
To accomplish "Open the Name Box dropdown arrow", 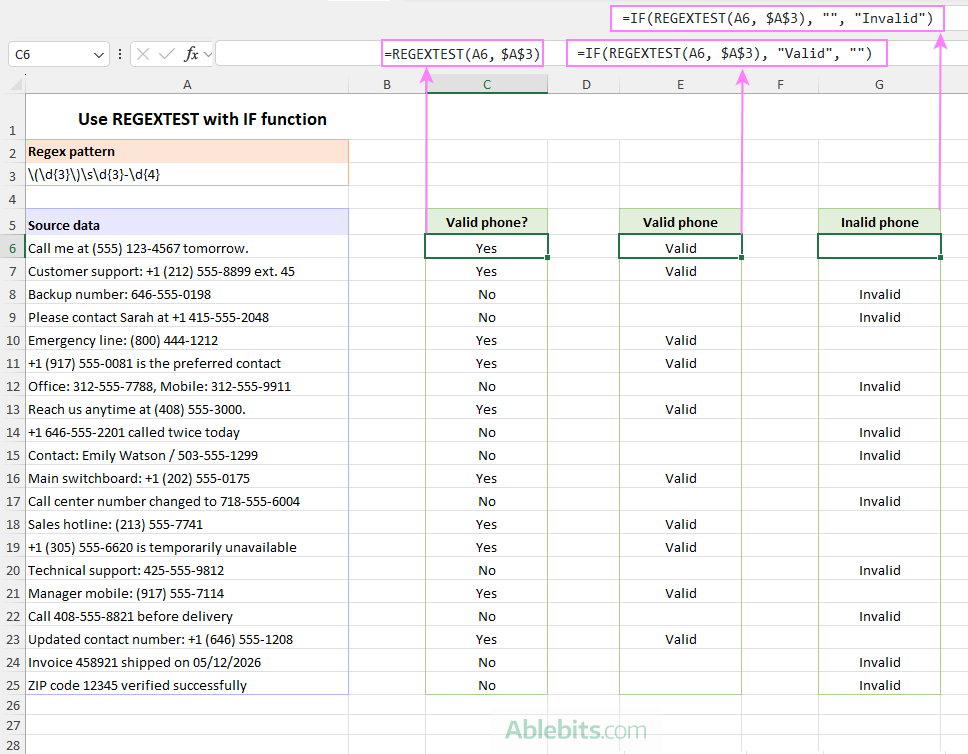I will (x=98, y=55).
